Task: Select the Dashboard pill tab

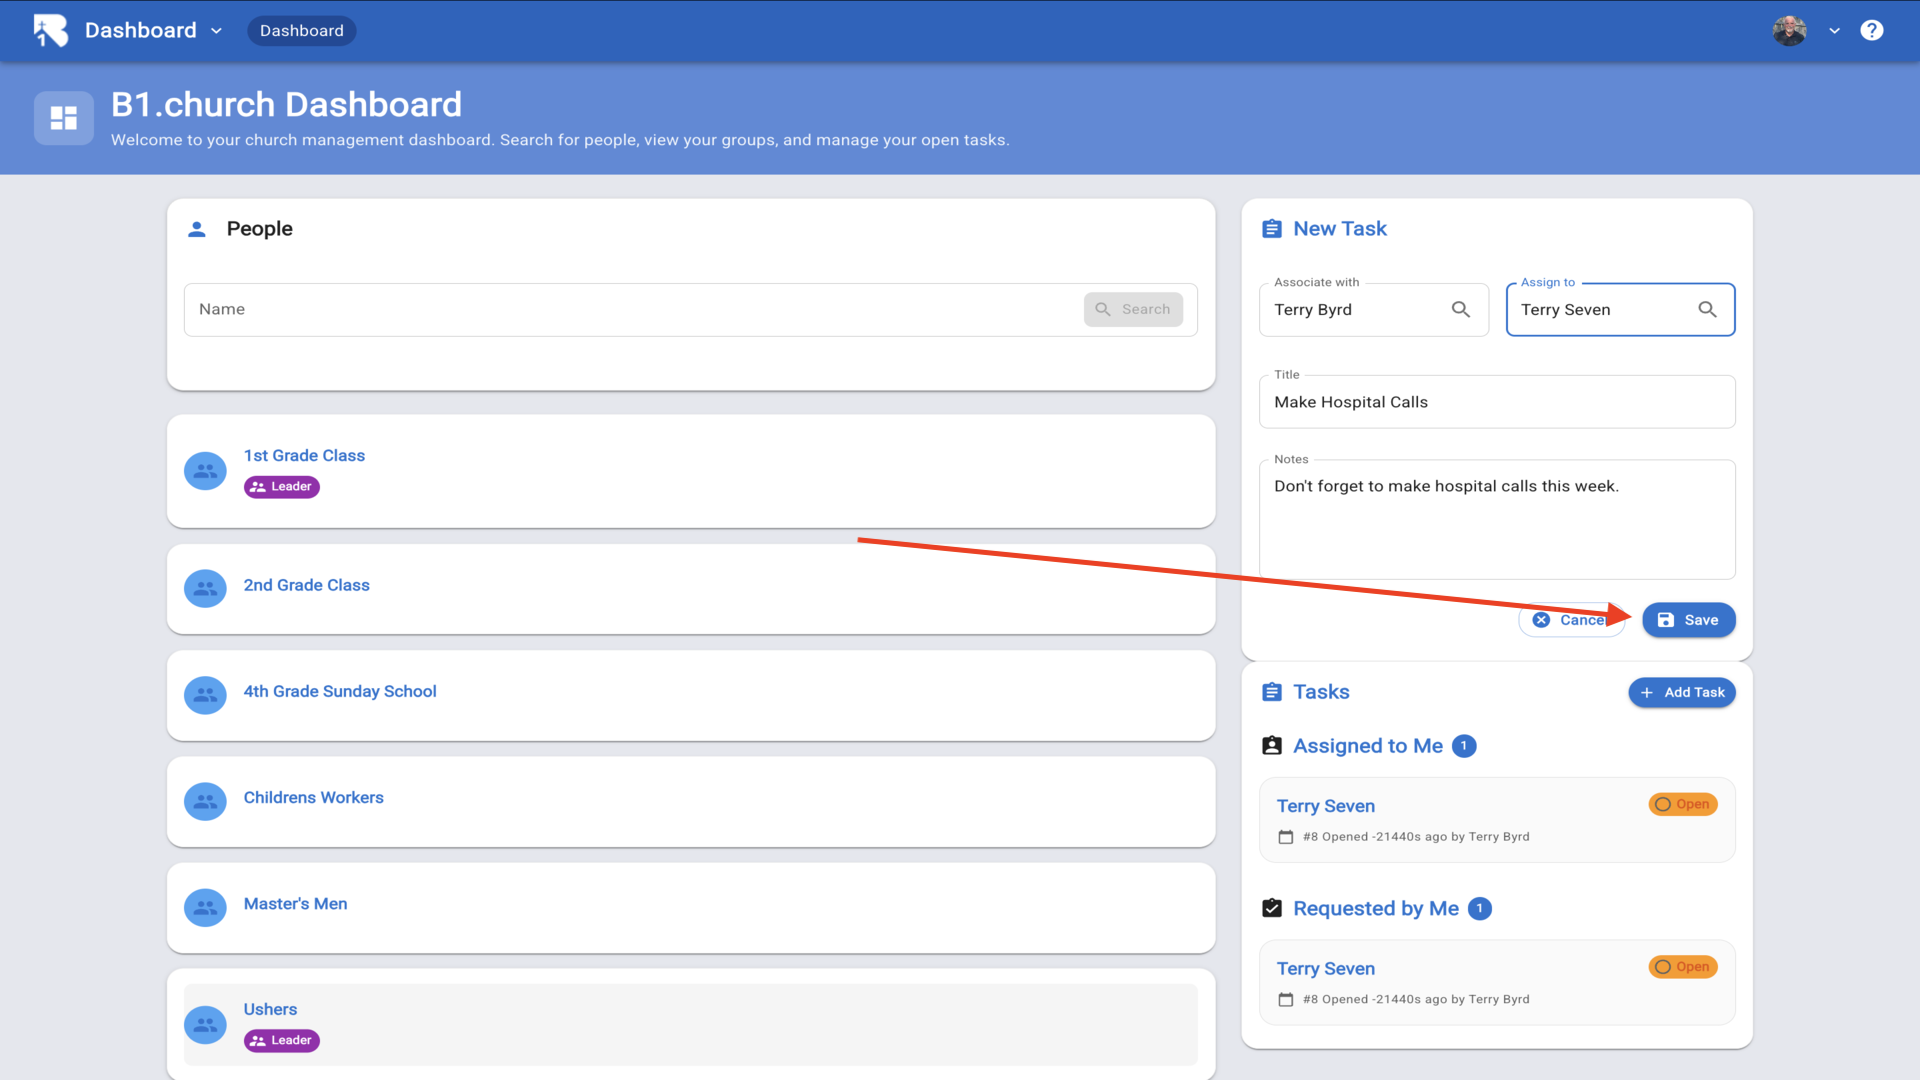Action: [x=301, y=31]
